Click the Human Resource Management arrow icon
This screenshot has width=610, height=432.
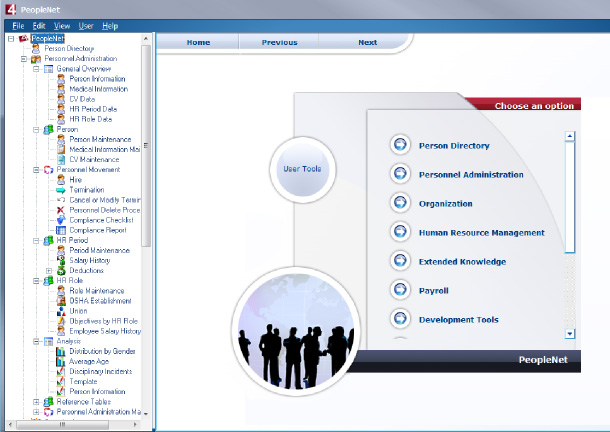[400, 232]
